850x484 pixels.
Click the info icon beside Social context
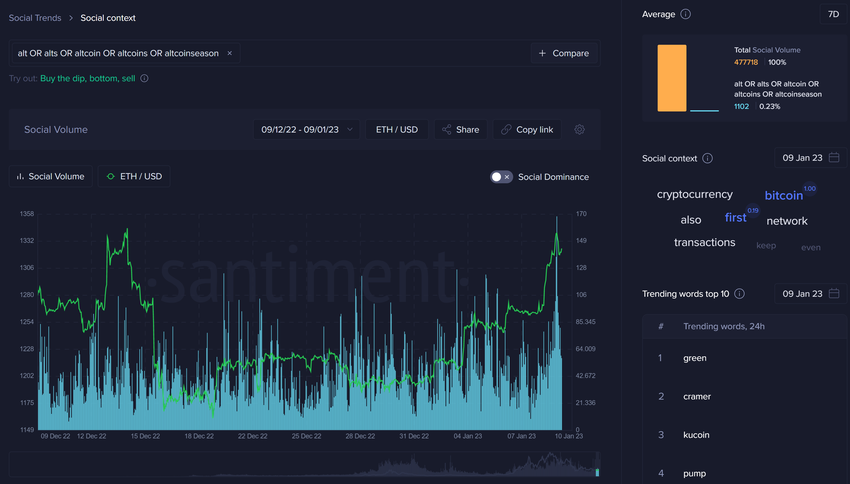[708, 158]
